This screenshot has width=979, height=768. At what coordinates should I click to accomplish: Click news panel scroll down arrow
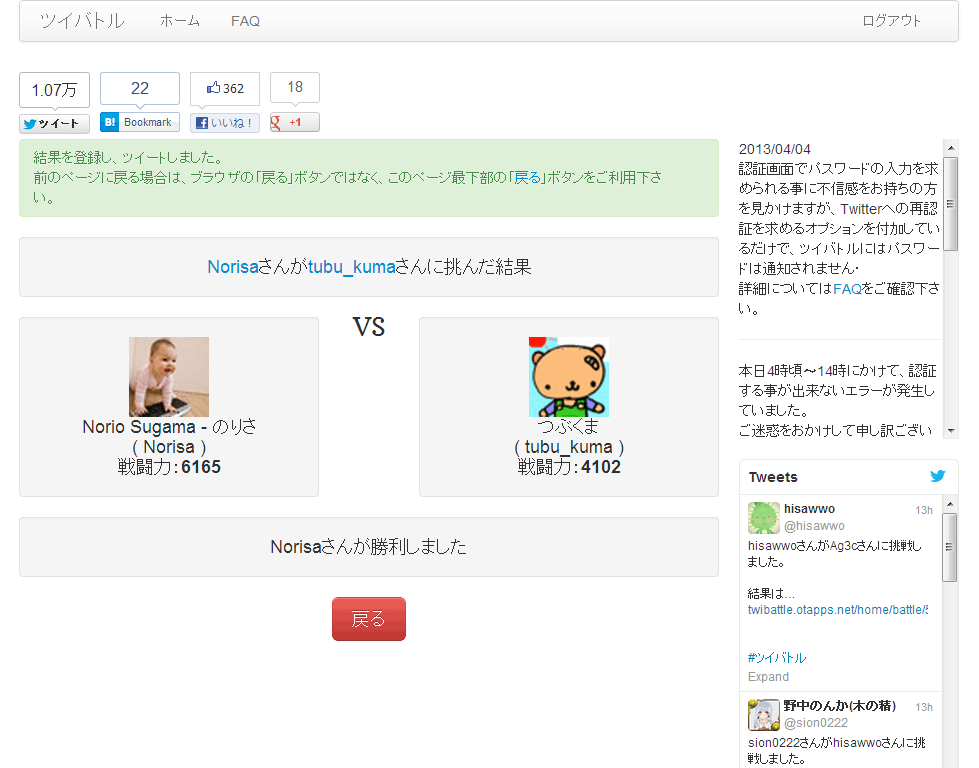tap(951, 431)
